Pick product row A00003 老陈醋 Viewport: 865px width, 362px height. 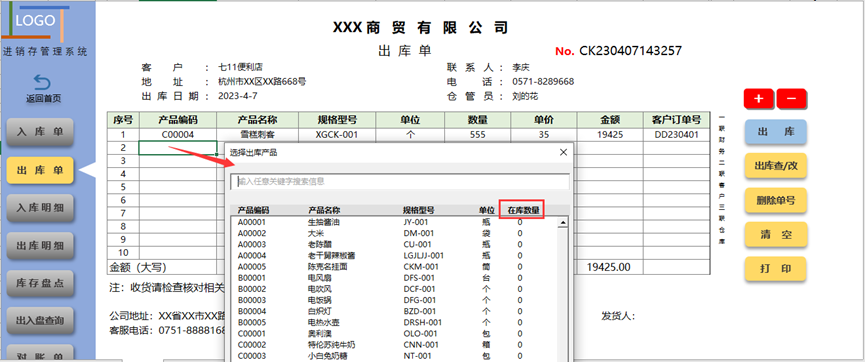click(x=394, y=244)
